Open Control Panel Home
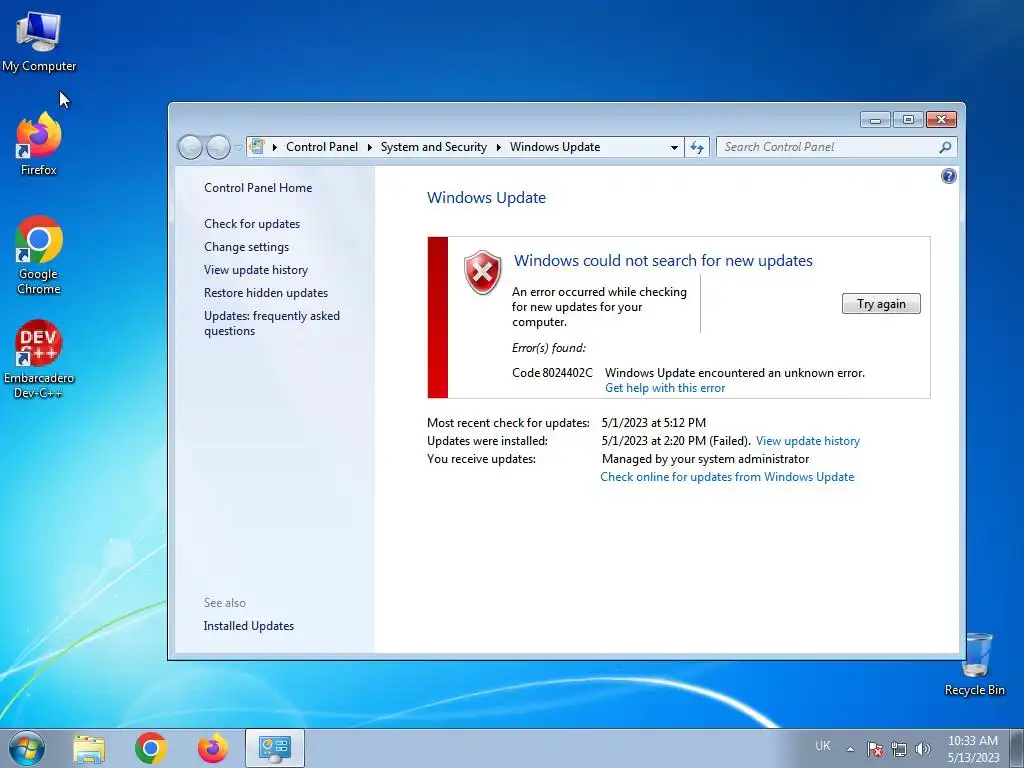The width and height of the screenshot is (1024, 768). tap(258, 188)
